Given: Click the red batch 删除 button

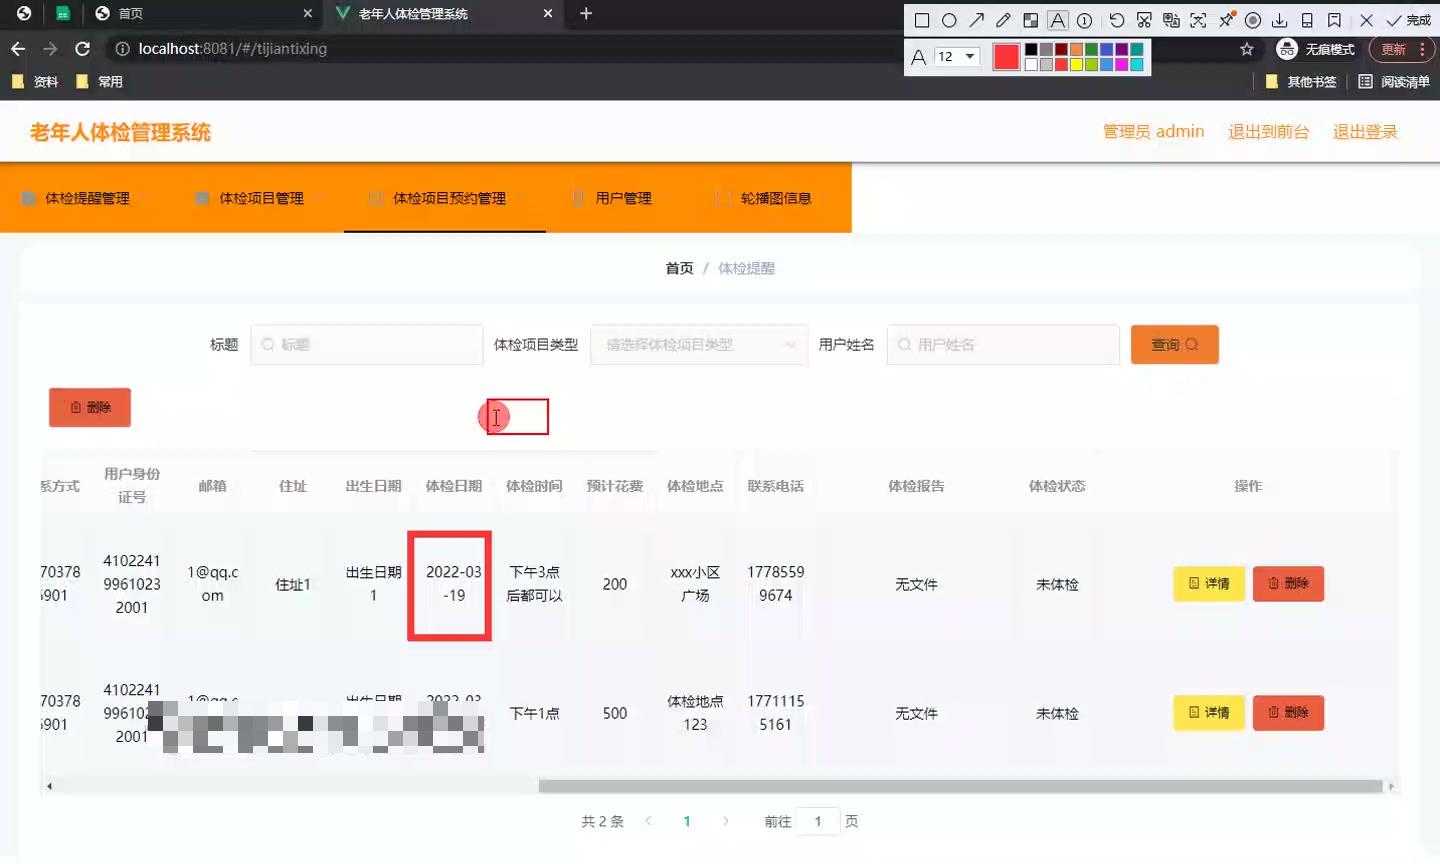Looking at the screenshot, I should (x=90, y=407).
